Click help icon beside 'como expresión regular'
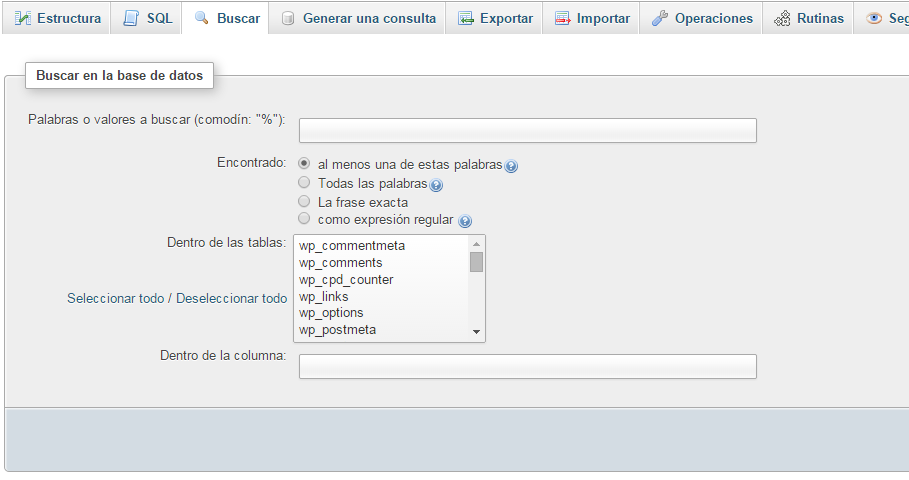 pos(465,221)
